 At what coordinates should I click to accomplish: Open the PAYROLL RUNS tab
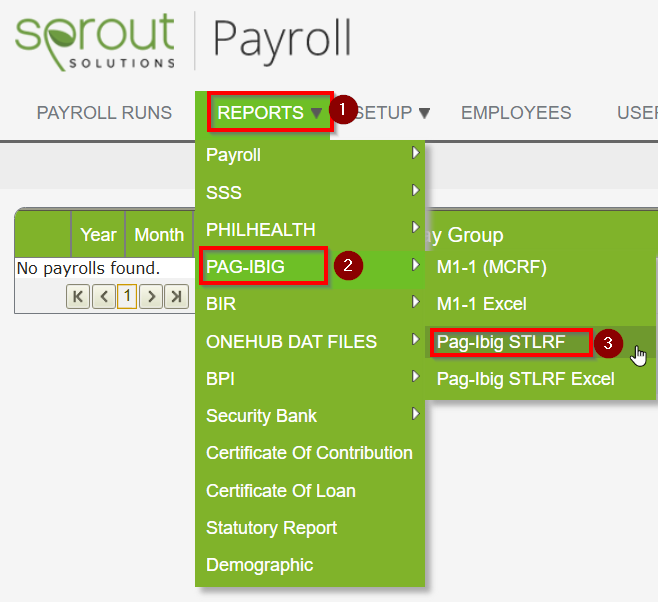[104, 113]
